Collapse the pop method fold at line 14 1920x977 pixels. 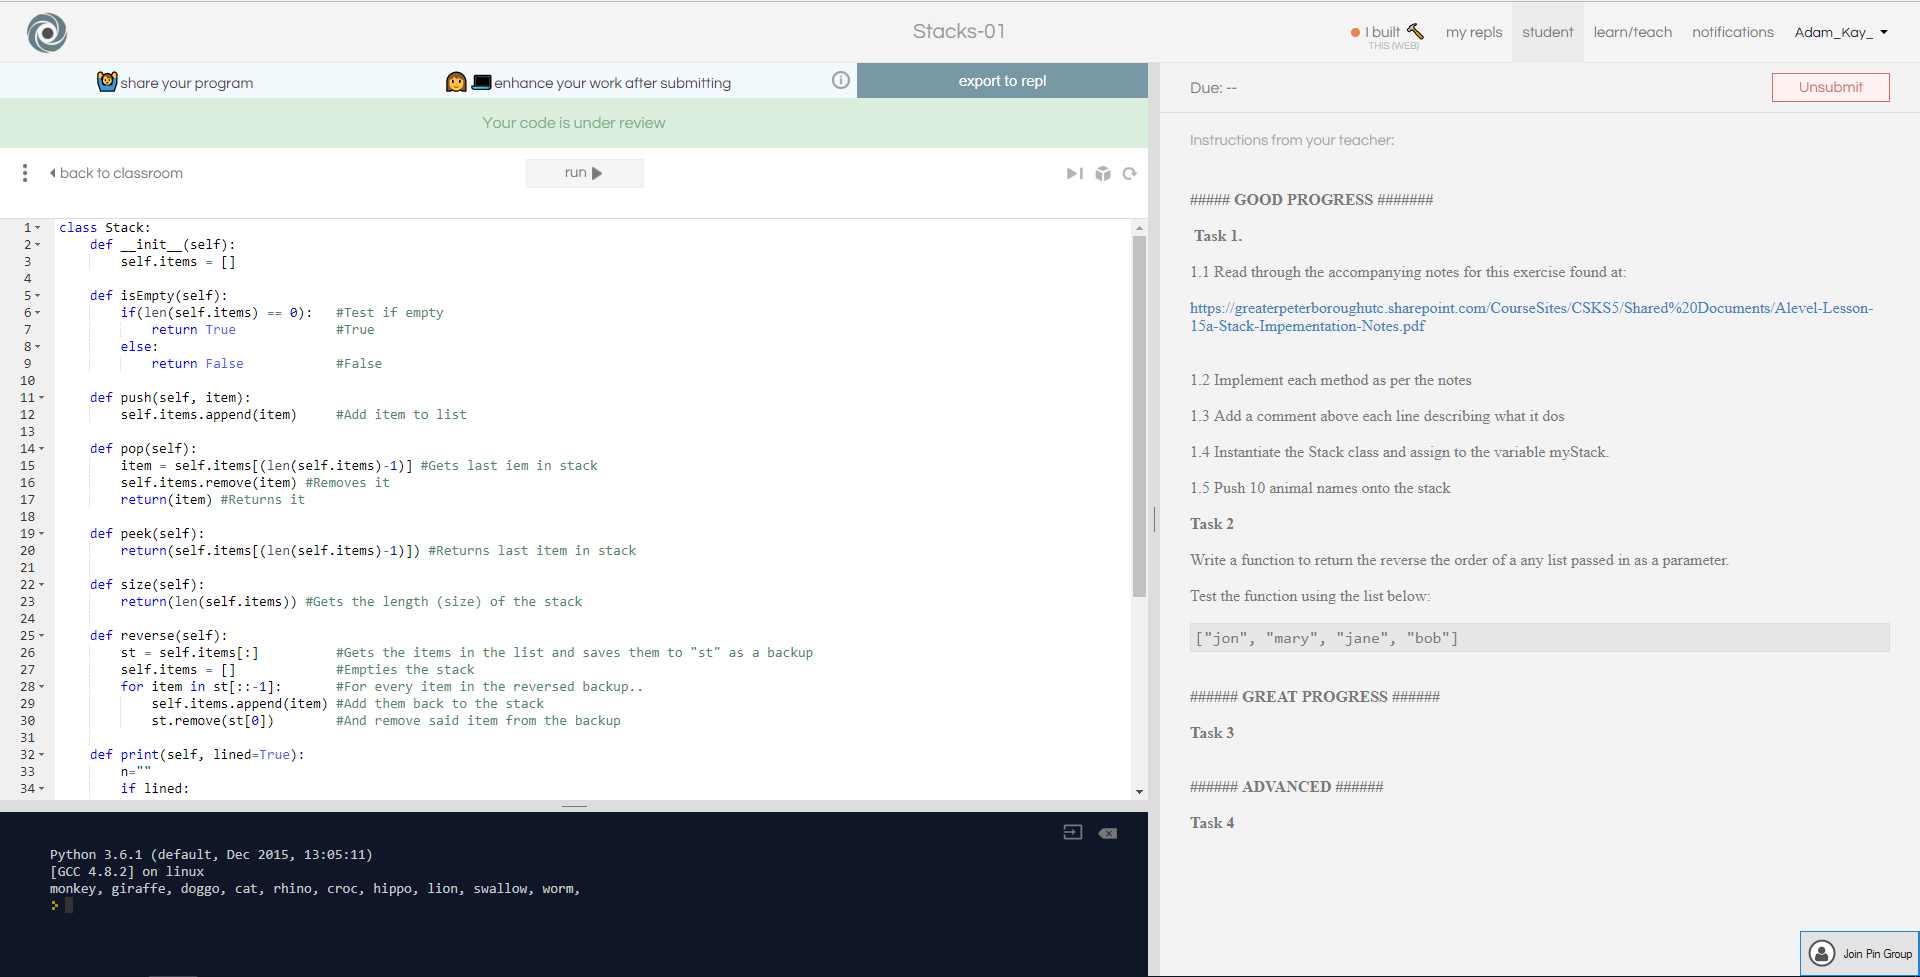click(41, 449)
